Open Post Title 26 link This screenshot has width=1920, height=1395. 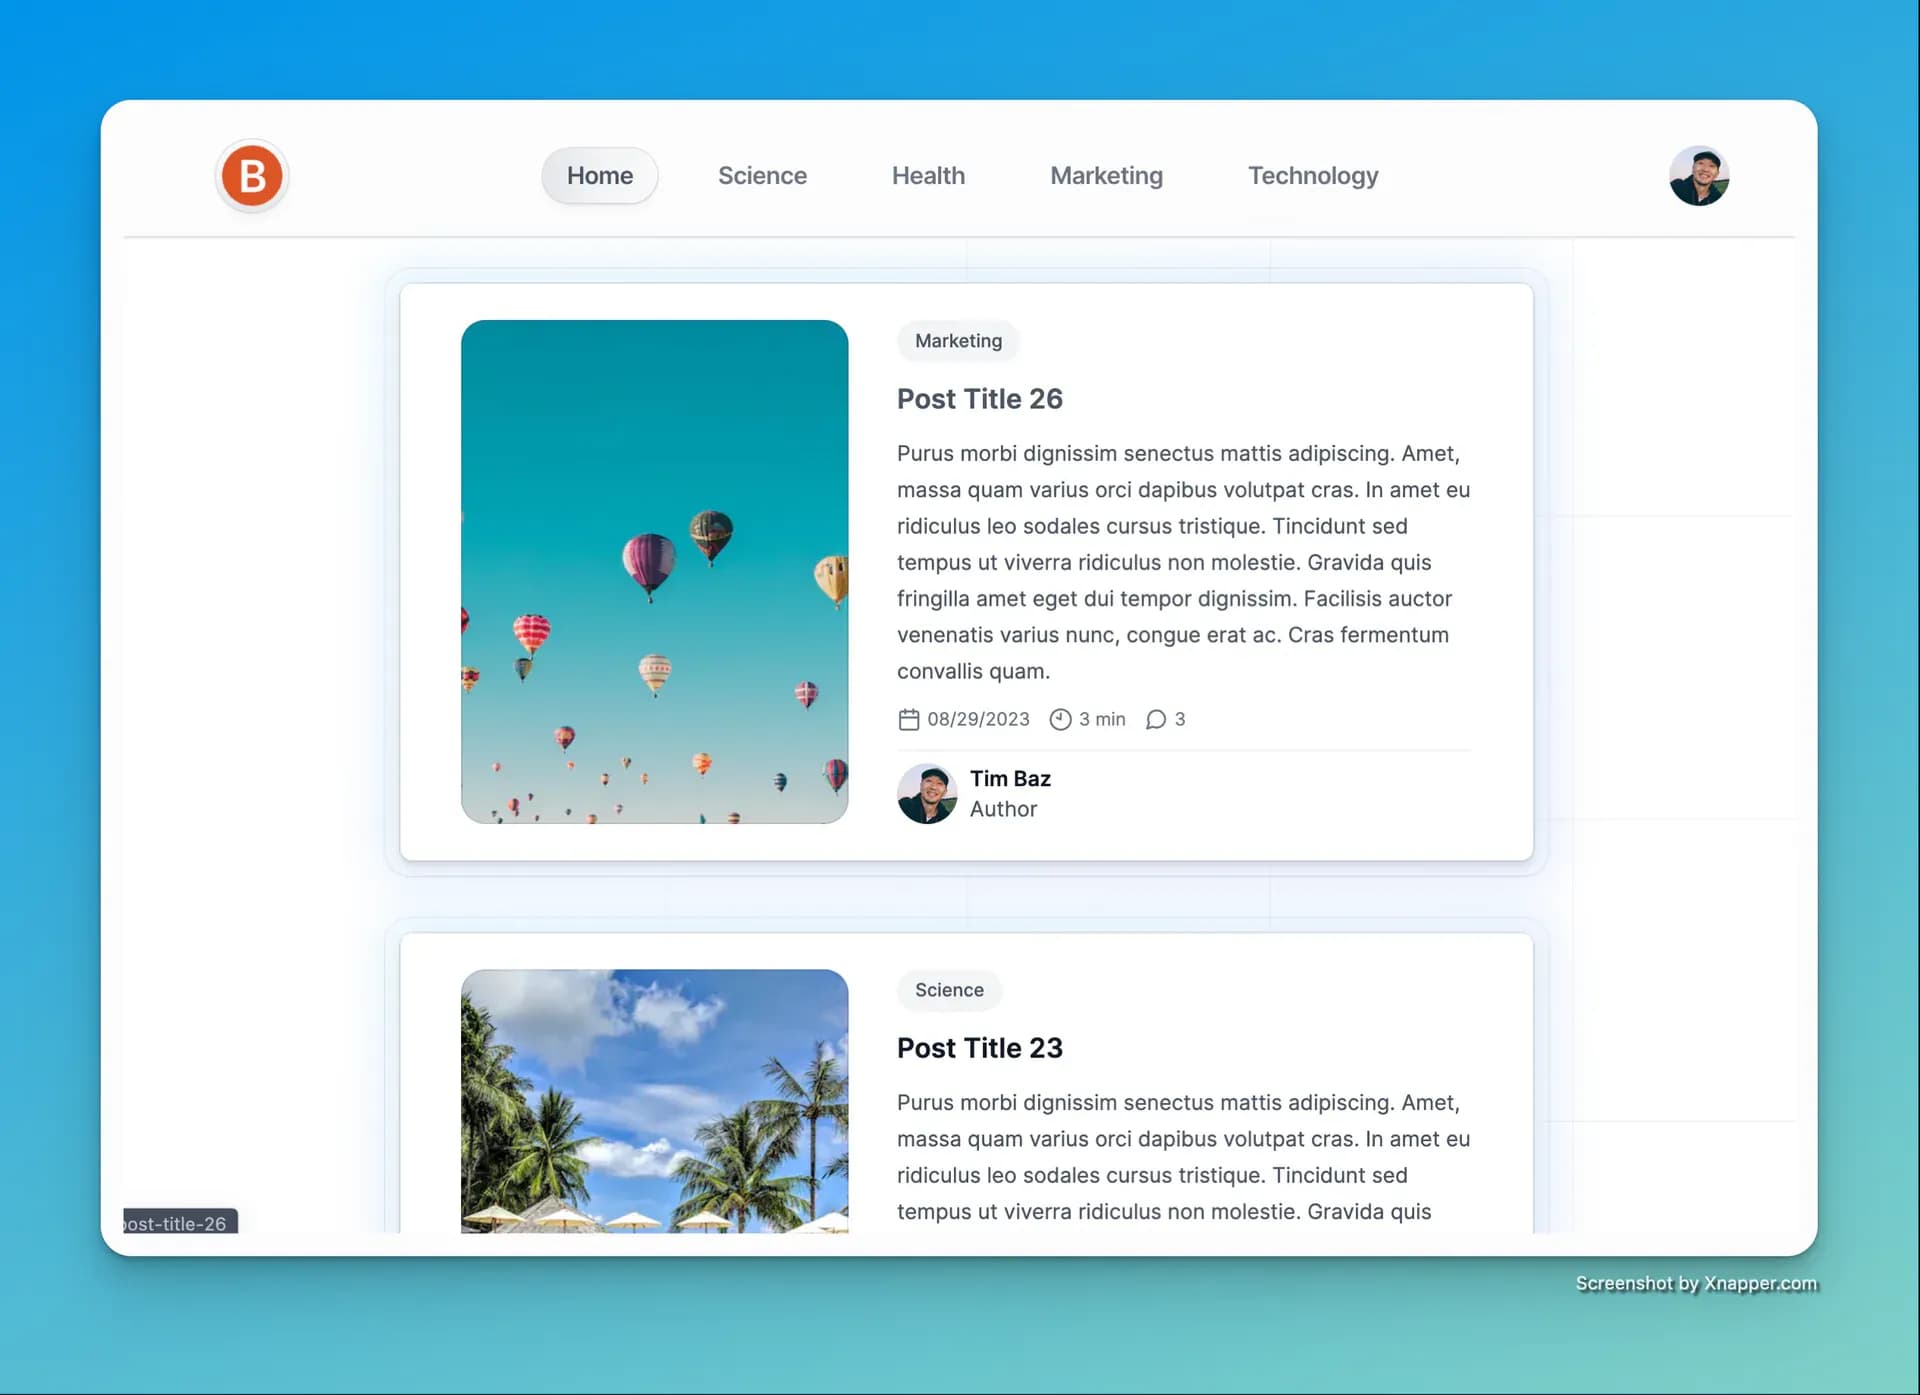979,399
